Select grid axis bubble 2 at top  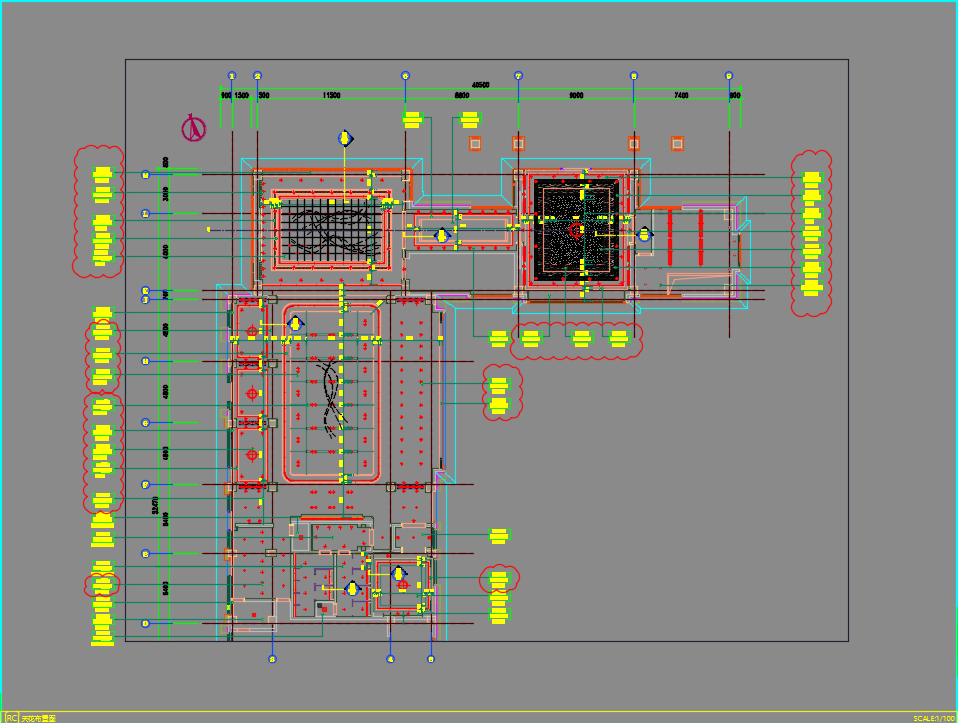(x=257, y=76)
